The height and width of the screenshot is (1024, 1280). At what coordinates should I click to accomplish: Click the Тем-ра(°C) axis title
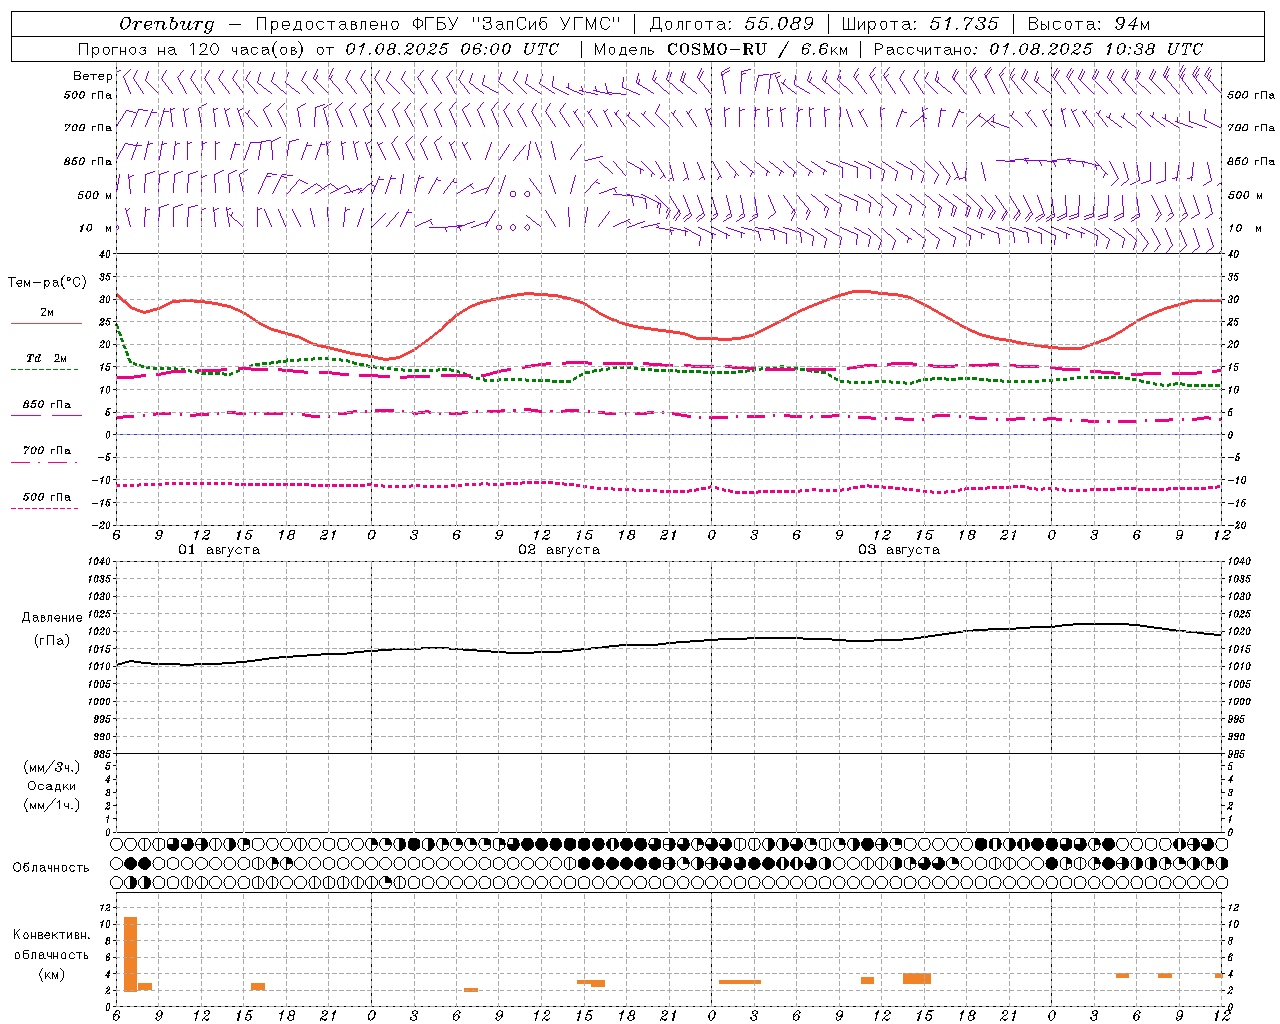[47, 283]
